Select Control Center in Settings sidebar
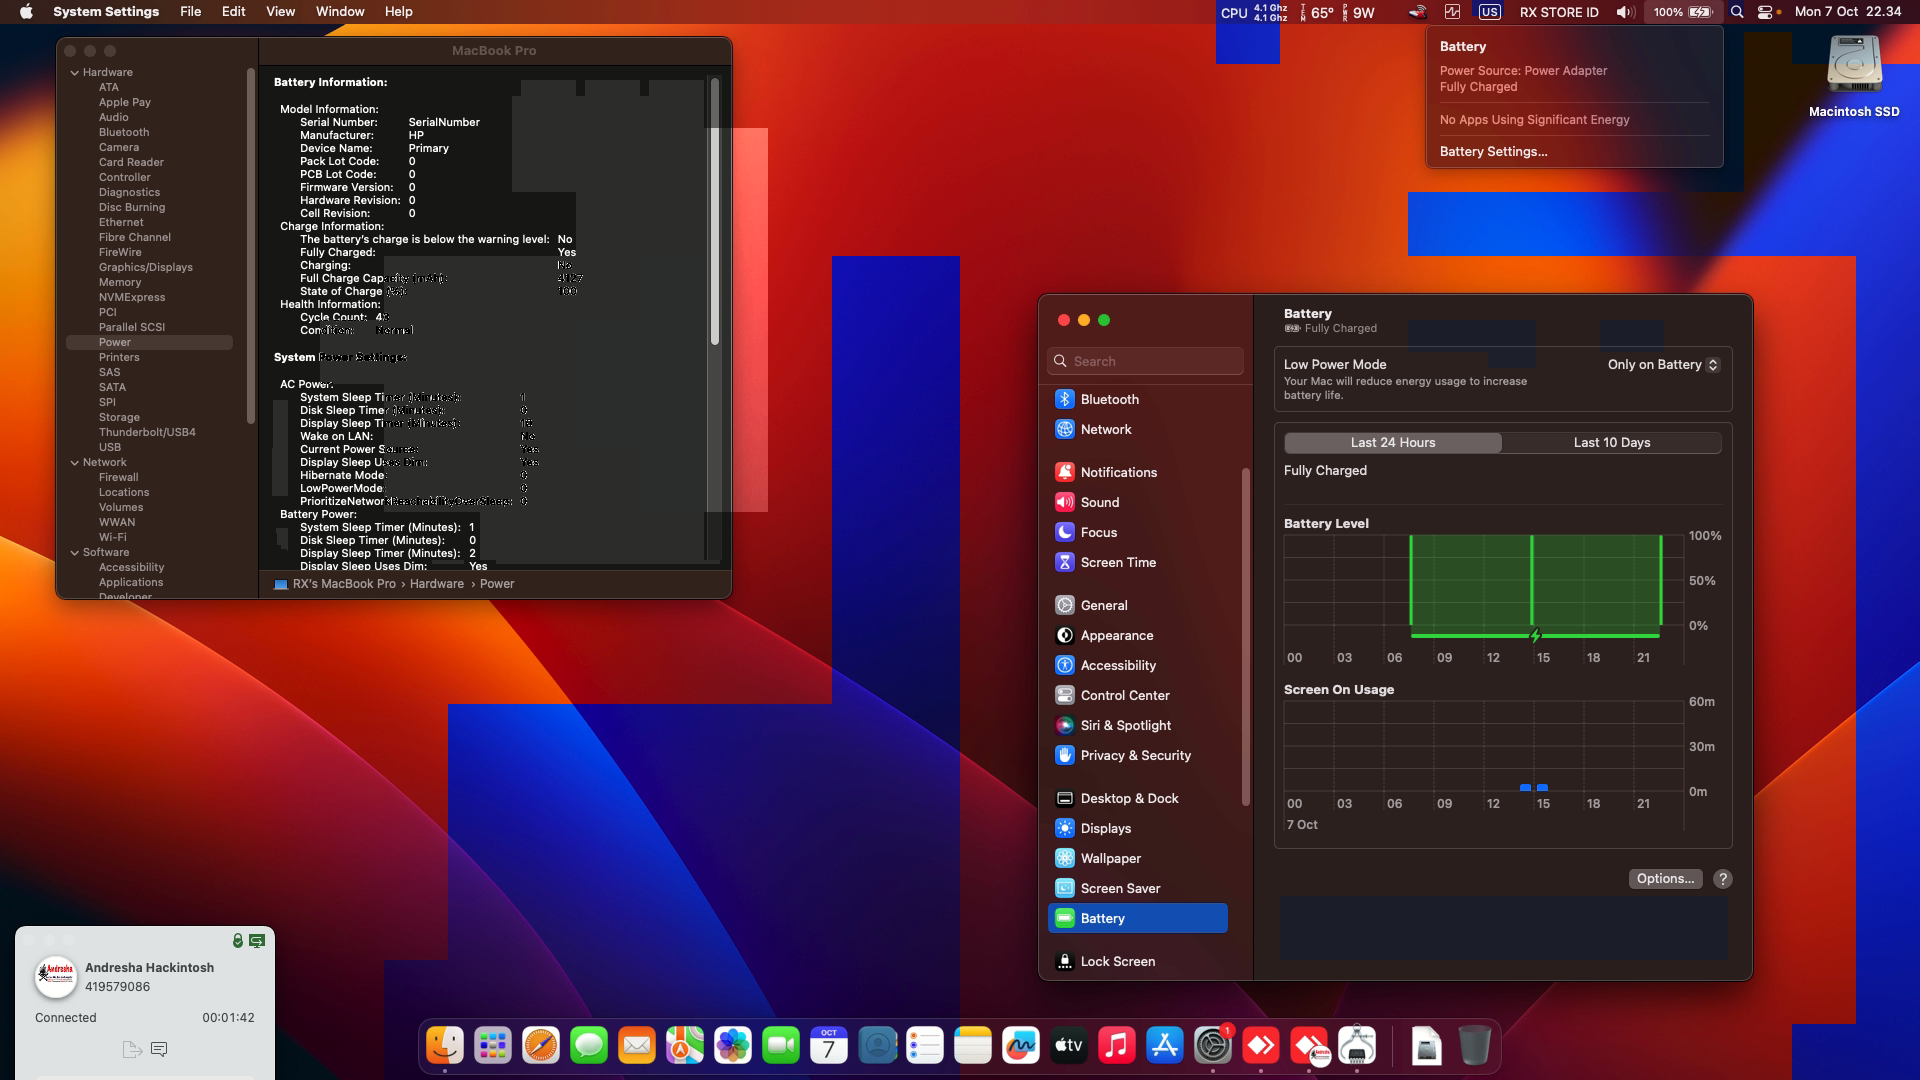This screenshot has height=1080, width=1920. (x=1138, y=695)
